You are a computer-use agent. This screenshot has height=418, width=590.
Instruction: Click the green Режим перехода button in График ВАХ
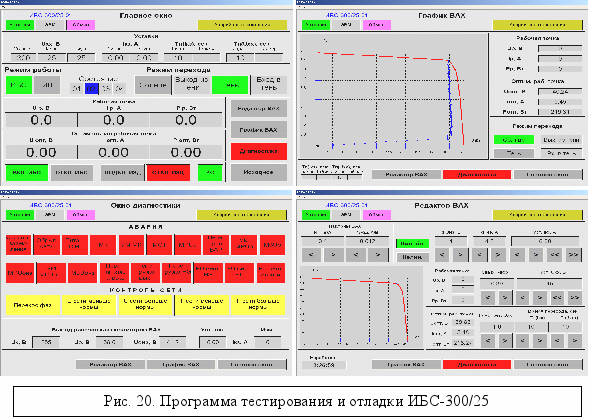coord(514,140)
